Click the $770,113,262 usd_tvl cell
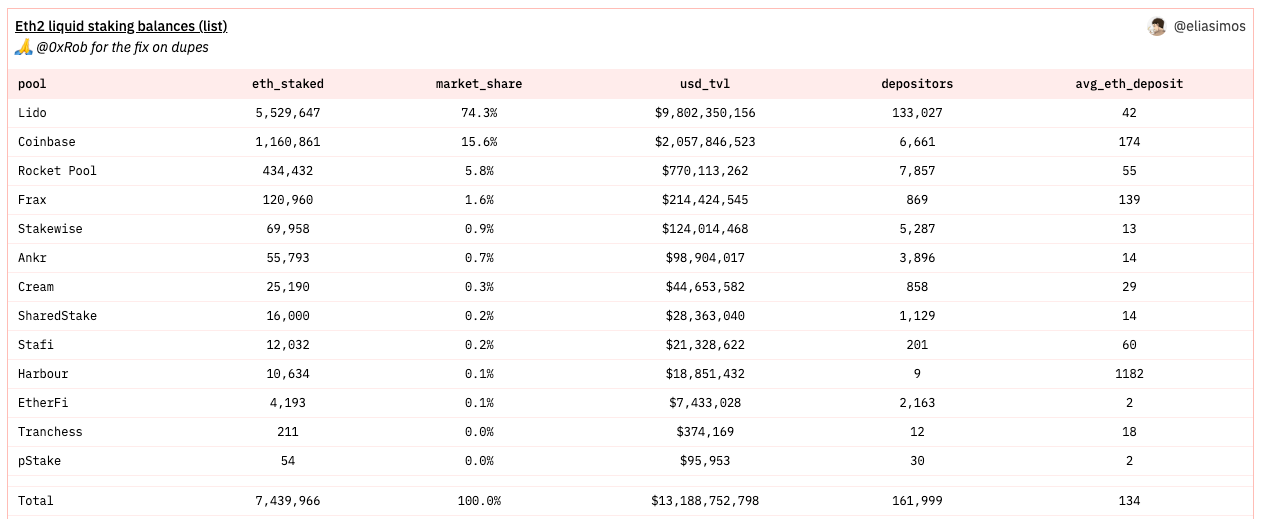This screenshot has height=519, width=1261. click(x=705, y=171)
